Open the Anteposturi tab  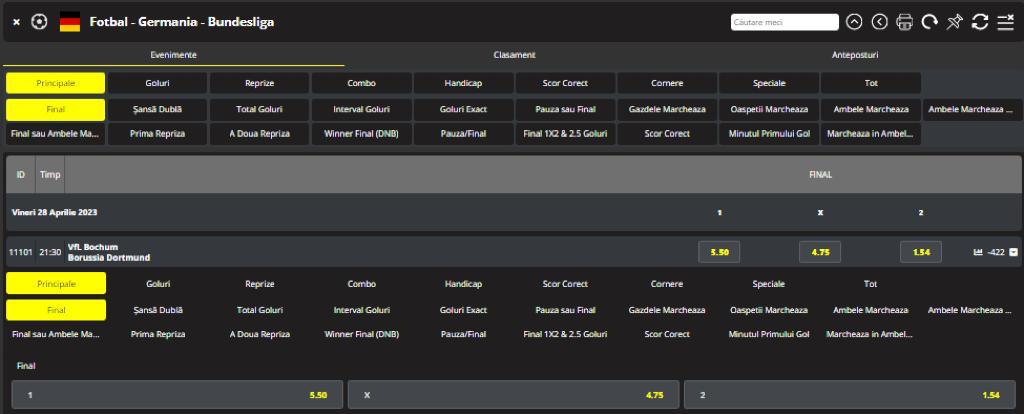[855, 55]
